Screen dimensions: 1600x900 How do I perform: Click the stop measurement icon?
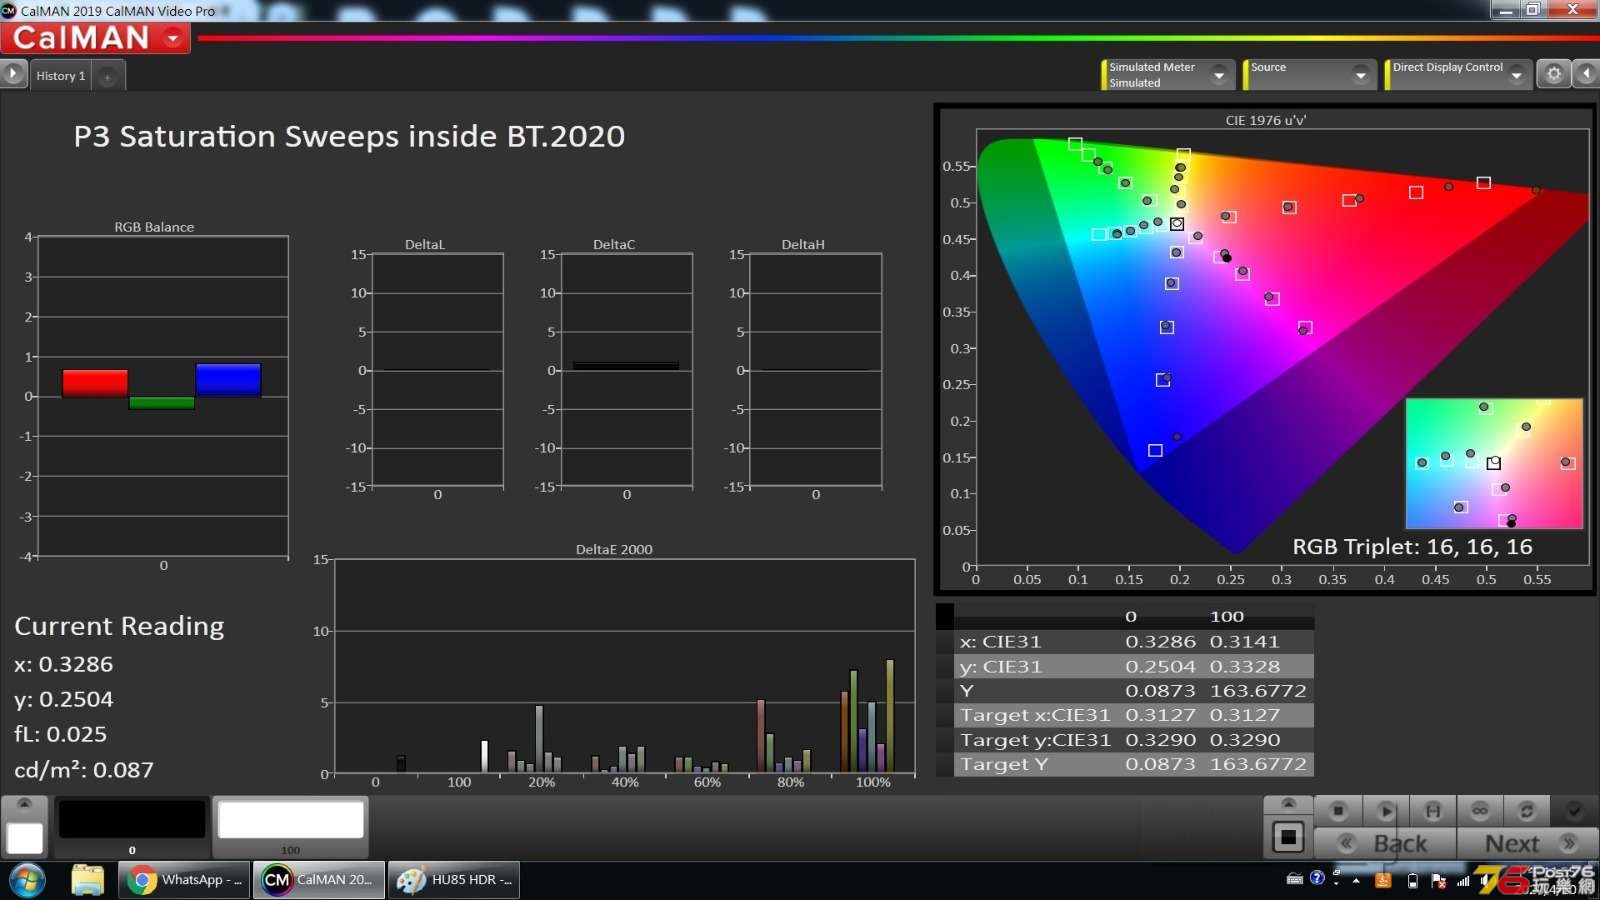(x=1338, y=811)
